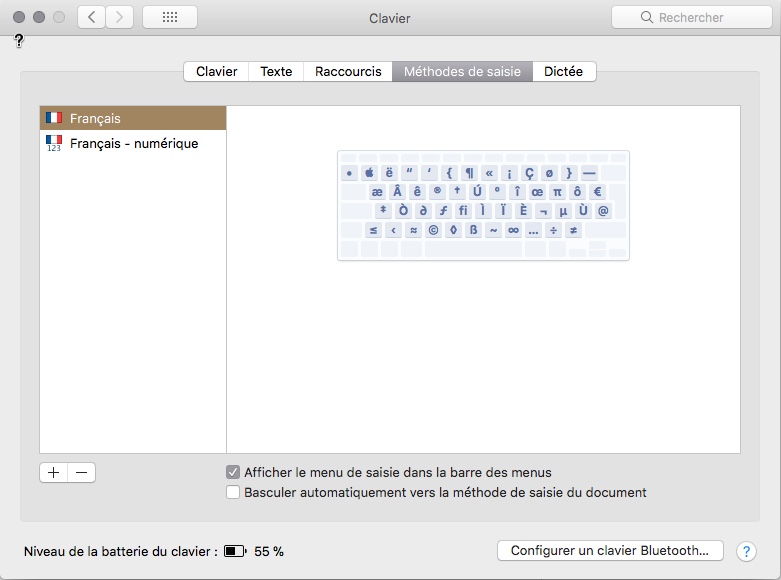Enable Basculer automatiquement vers la méthode checkbox
The width and height of the screenshot is (781, 580).
(x=233, y=492)
